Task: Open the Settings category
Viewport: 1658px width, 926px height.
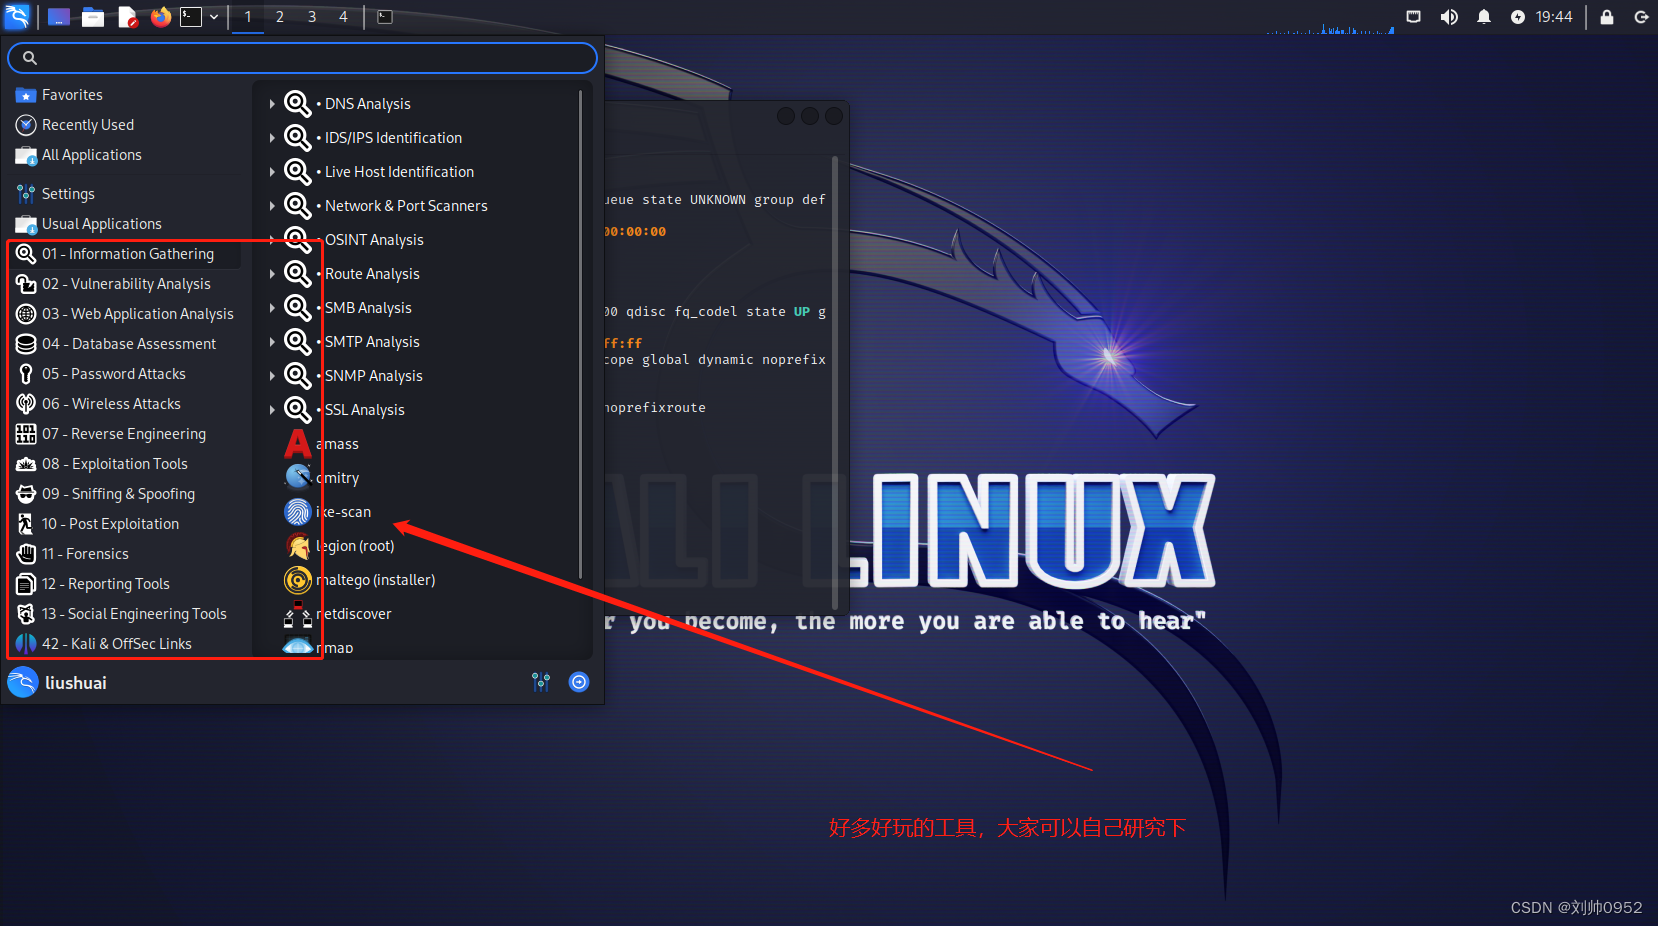Action: click(125, 194)
